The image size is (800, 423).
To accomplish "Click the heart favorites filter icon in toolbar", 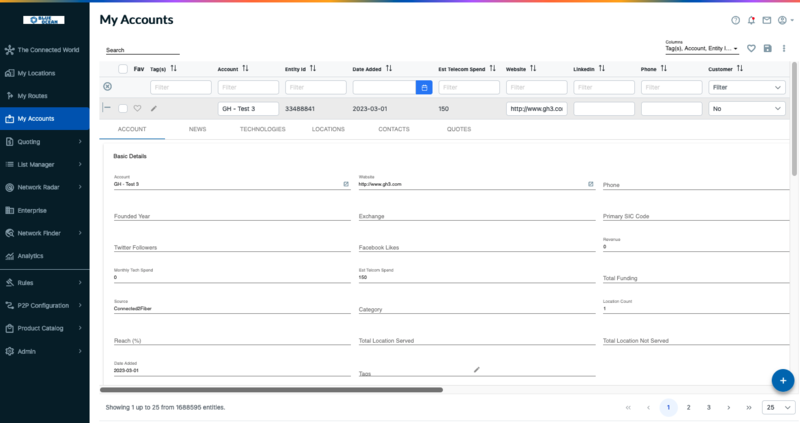I will 751,48.
